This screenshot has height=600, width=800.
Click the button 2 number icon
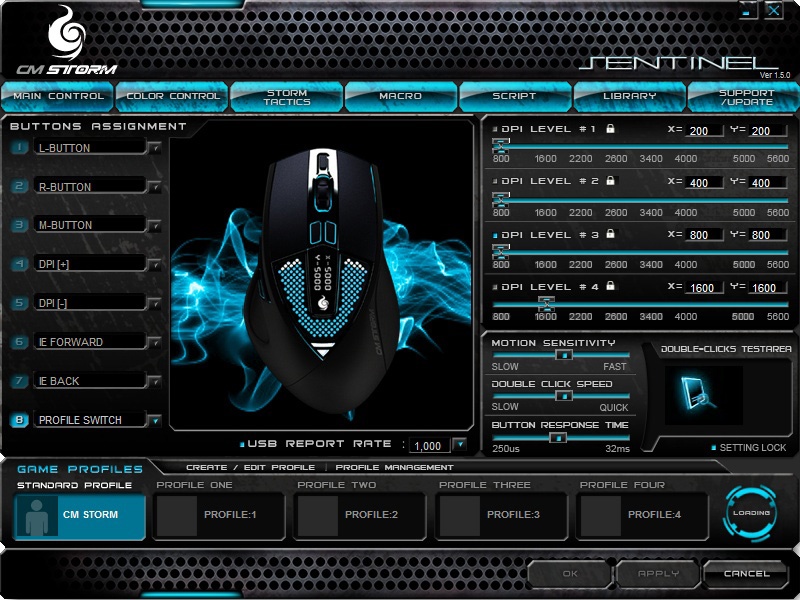tap(19, 186)
